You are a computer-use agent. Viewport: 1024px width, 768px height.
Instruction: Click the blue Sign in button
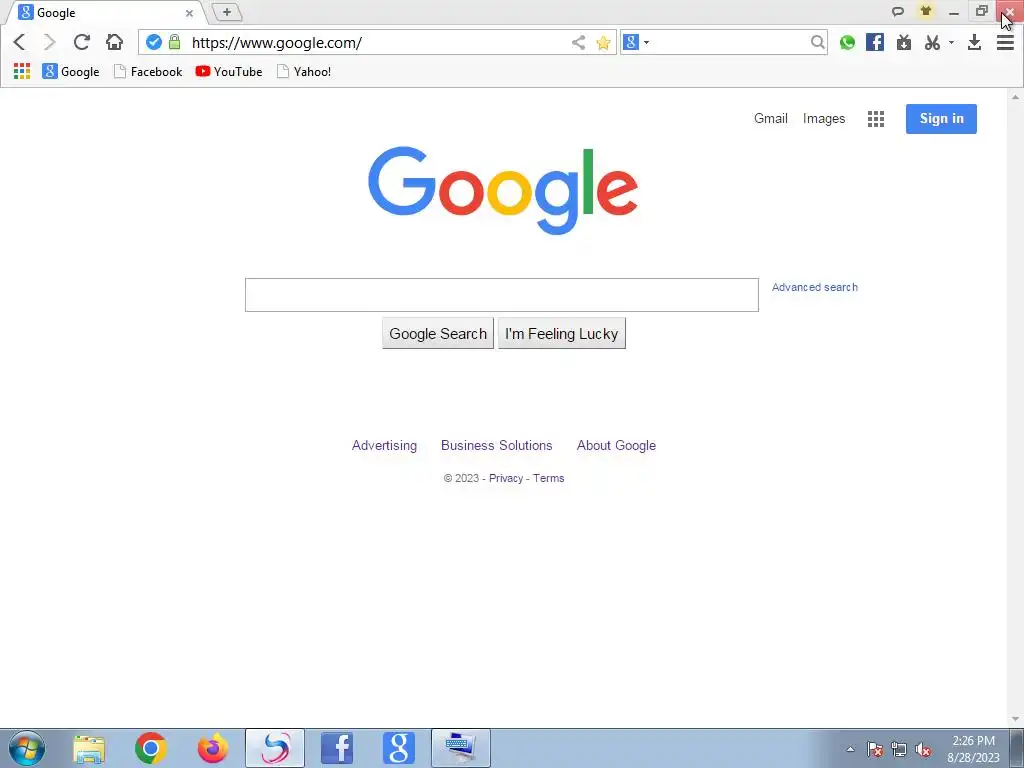(x=941, y=119)
